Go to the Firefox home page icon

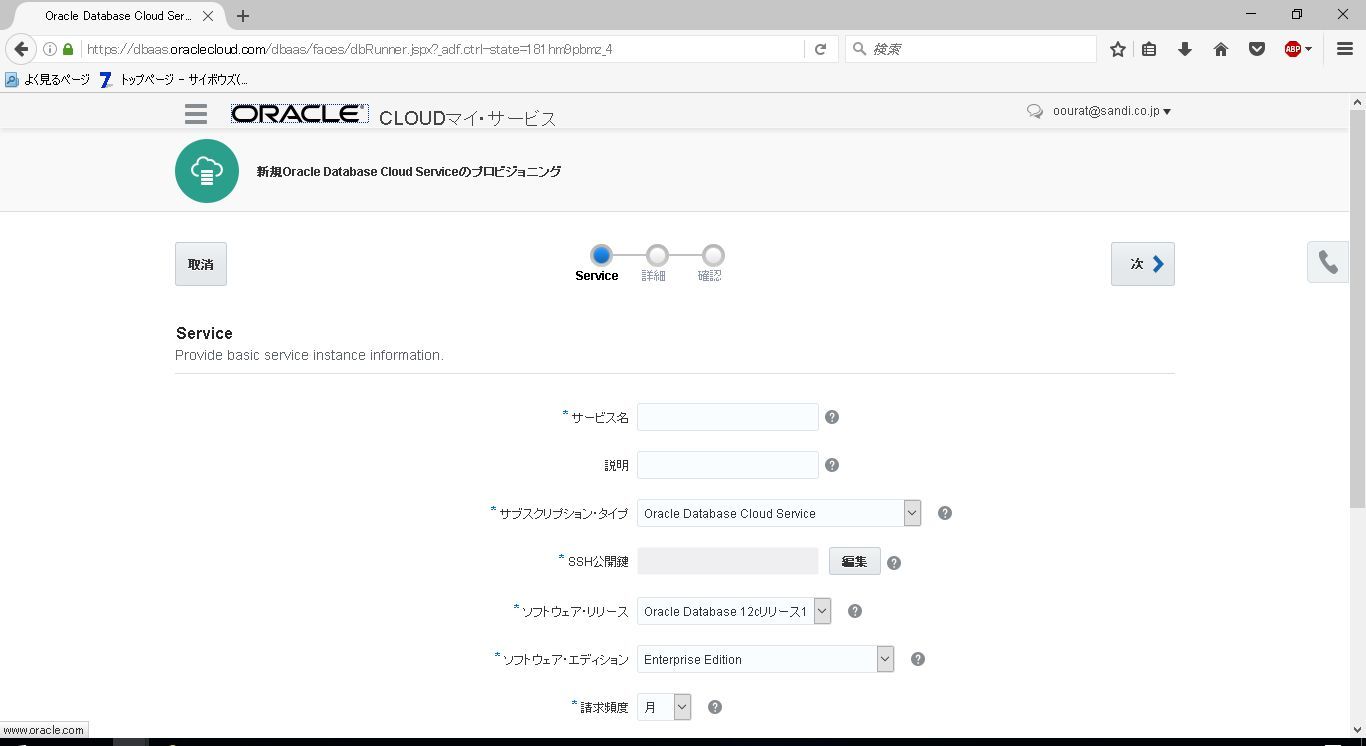pyautogui.click(x=1221, y=49)
